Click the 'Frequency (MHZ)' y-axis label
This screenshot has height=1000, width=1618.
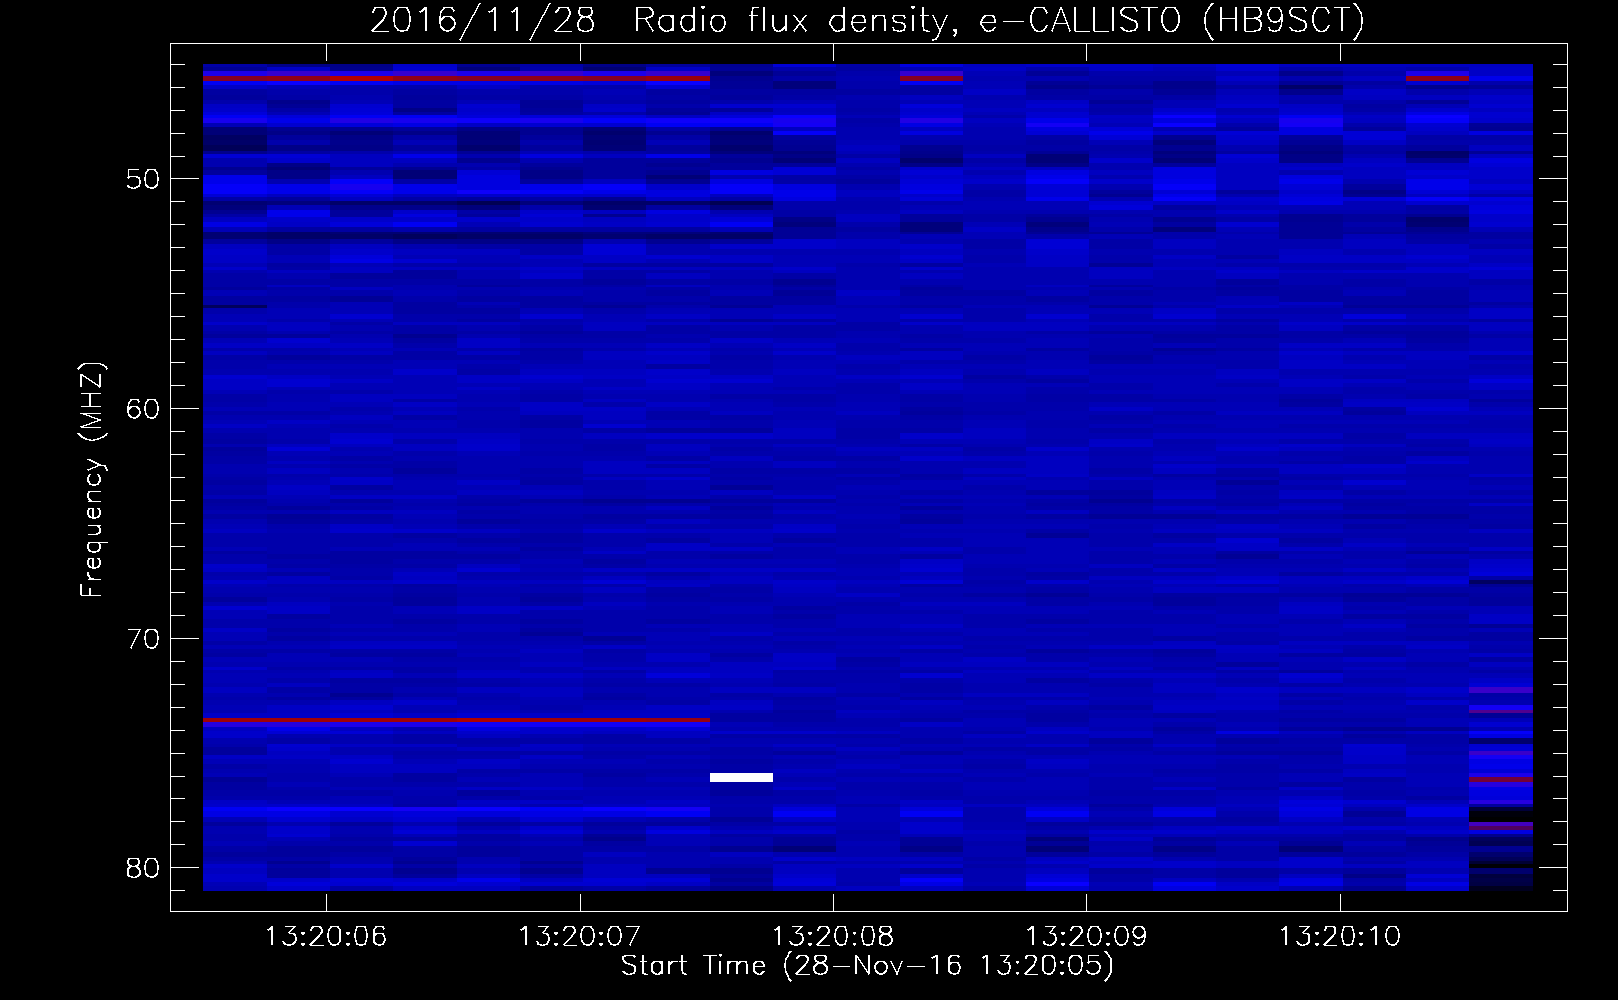(92, 480)
